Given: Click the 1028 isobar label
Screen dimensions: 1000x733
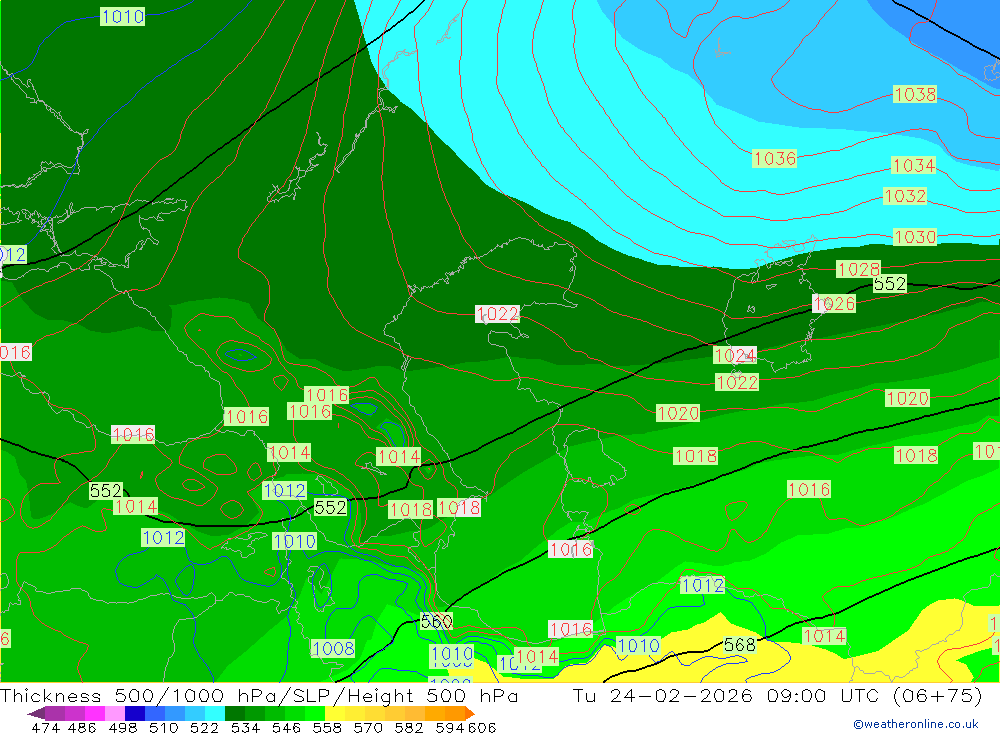Looking at the screenshot, I should 858,269.
